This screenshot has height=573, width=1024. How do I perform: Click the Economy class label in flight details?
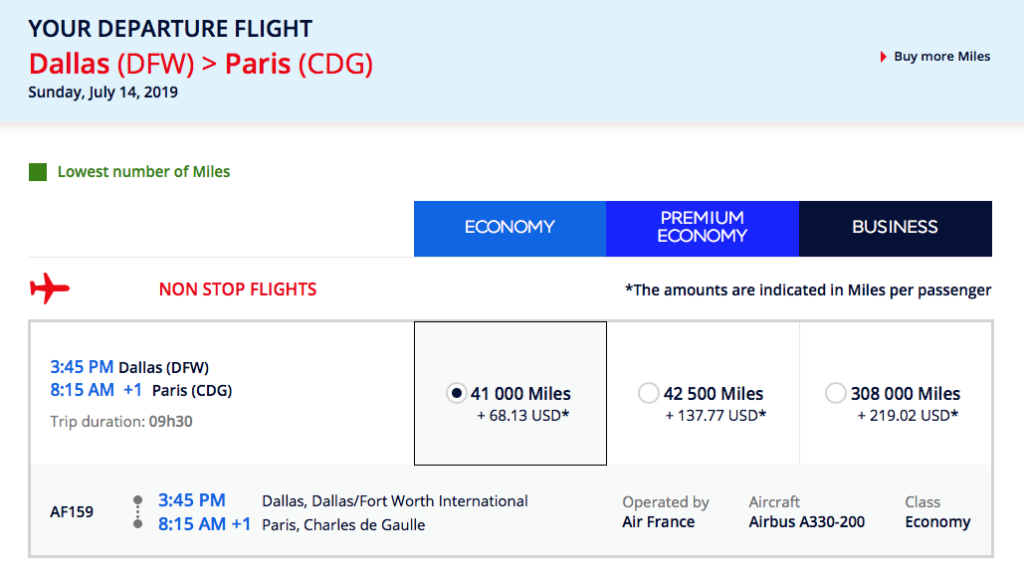[x=937, y=522]
